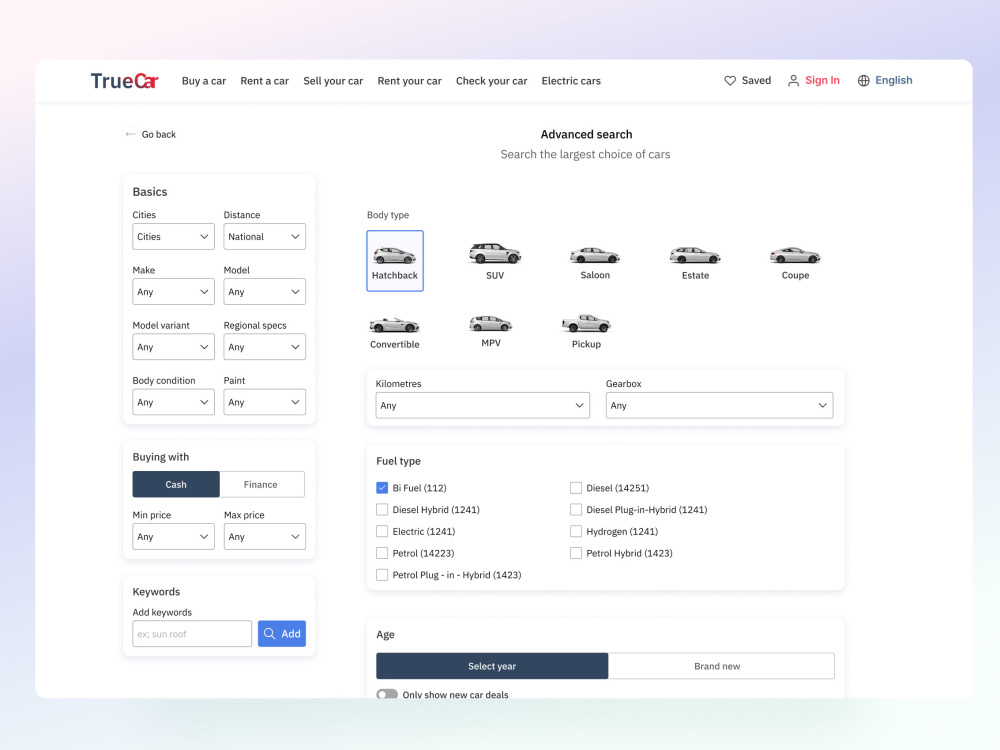Screen dimensions: 1000x750
Task: Open the Make dropdown
Action: (x=173, y=292)
